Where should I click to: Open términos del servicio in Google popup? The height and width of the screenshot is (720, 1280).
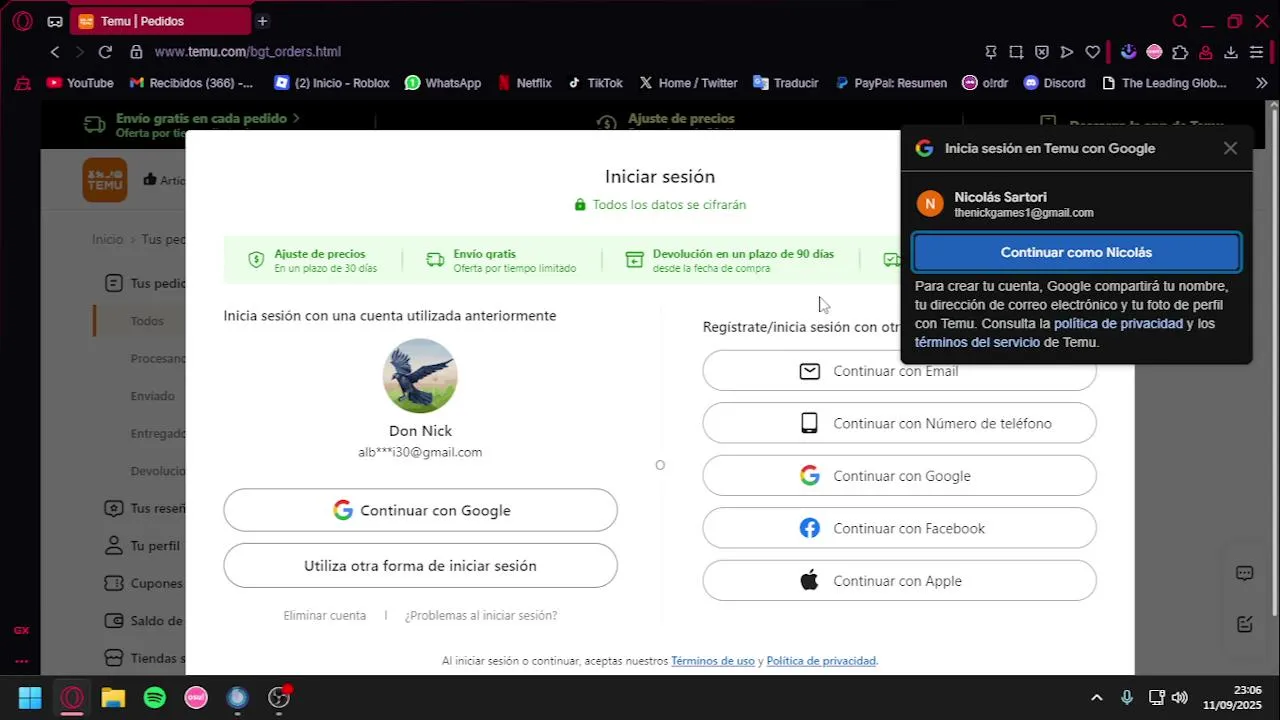tap(977, 342)
